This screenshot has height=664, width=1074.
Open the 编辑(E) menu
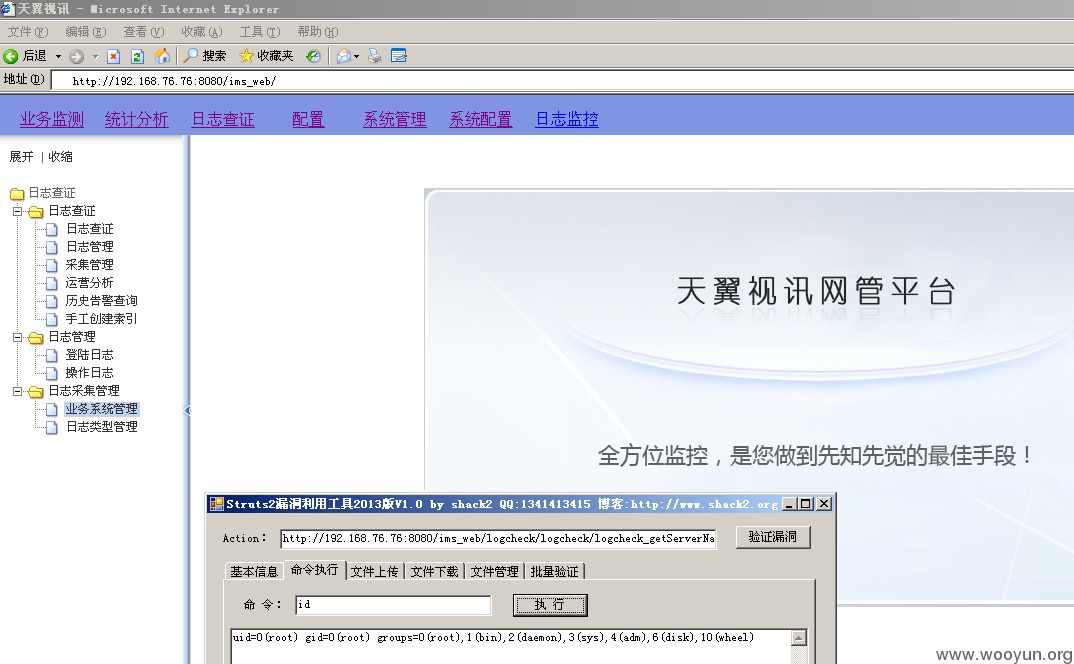[x=86, y=32]
